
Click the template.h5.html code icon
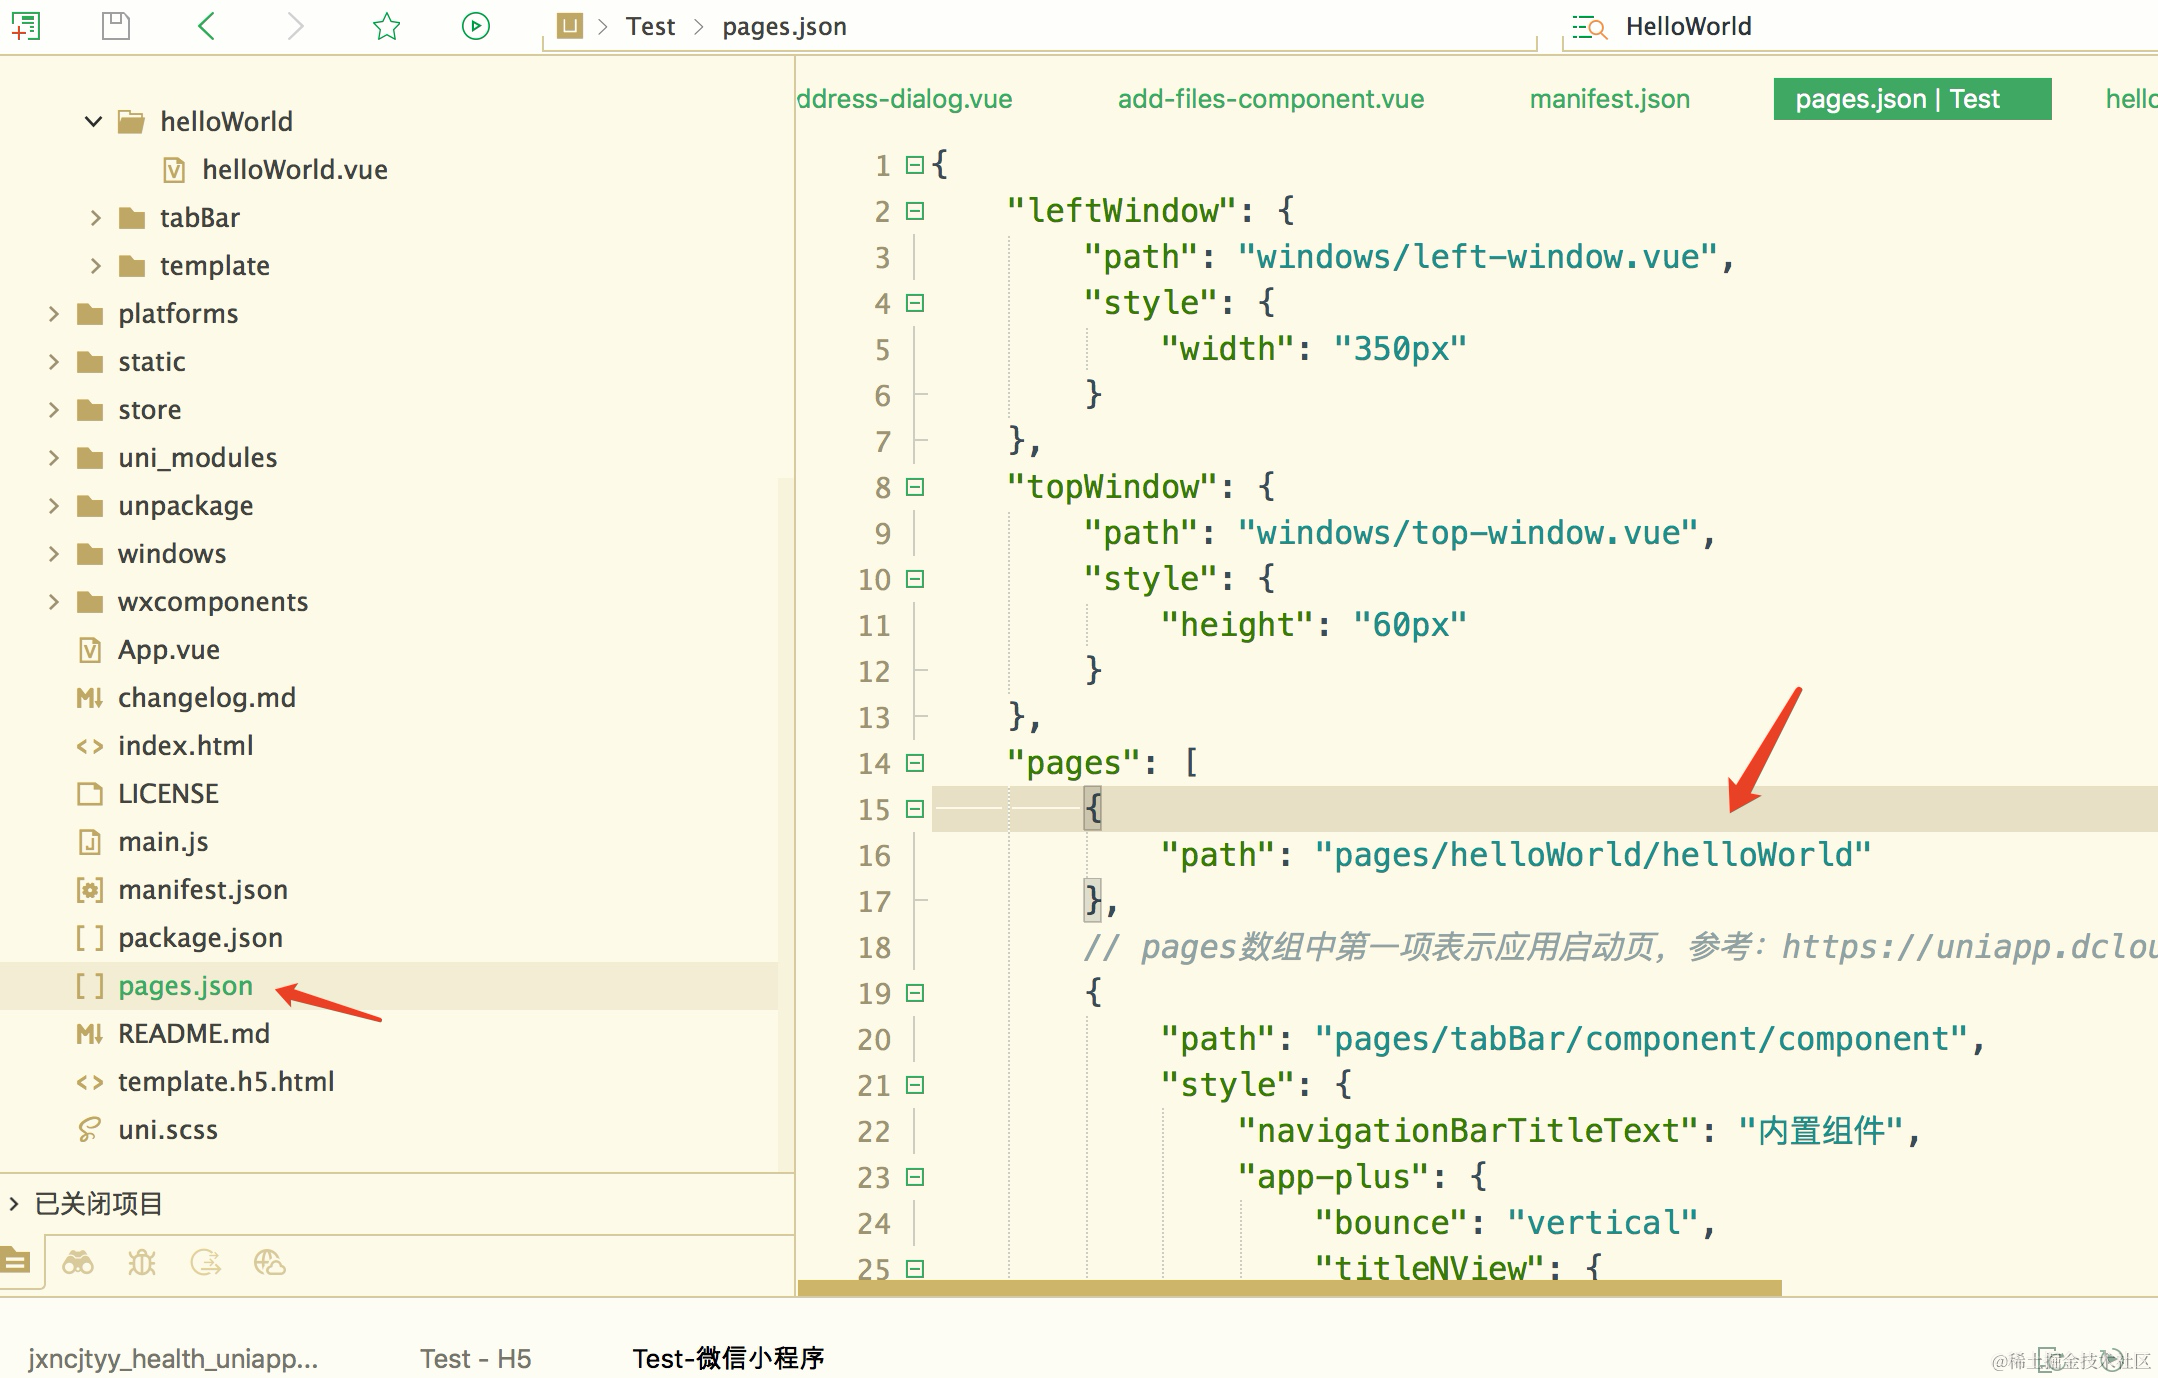pyautogui.click(x=90, y=1082)
